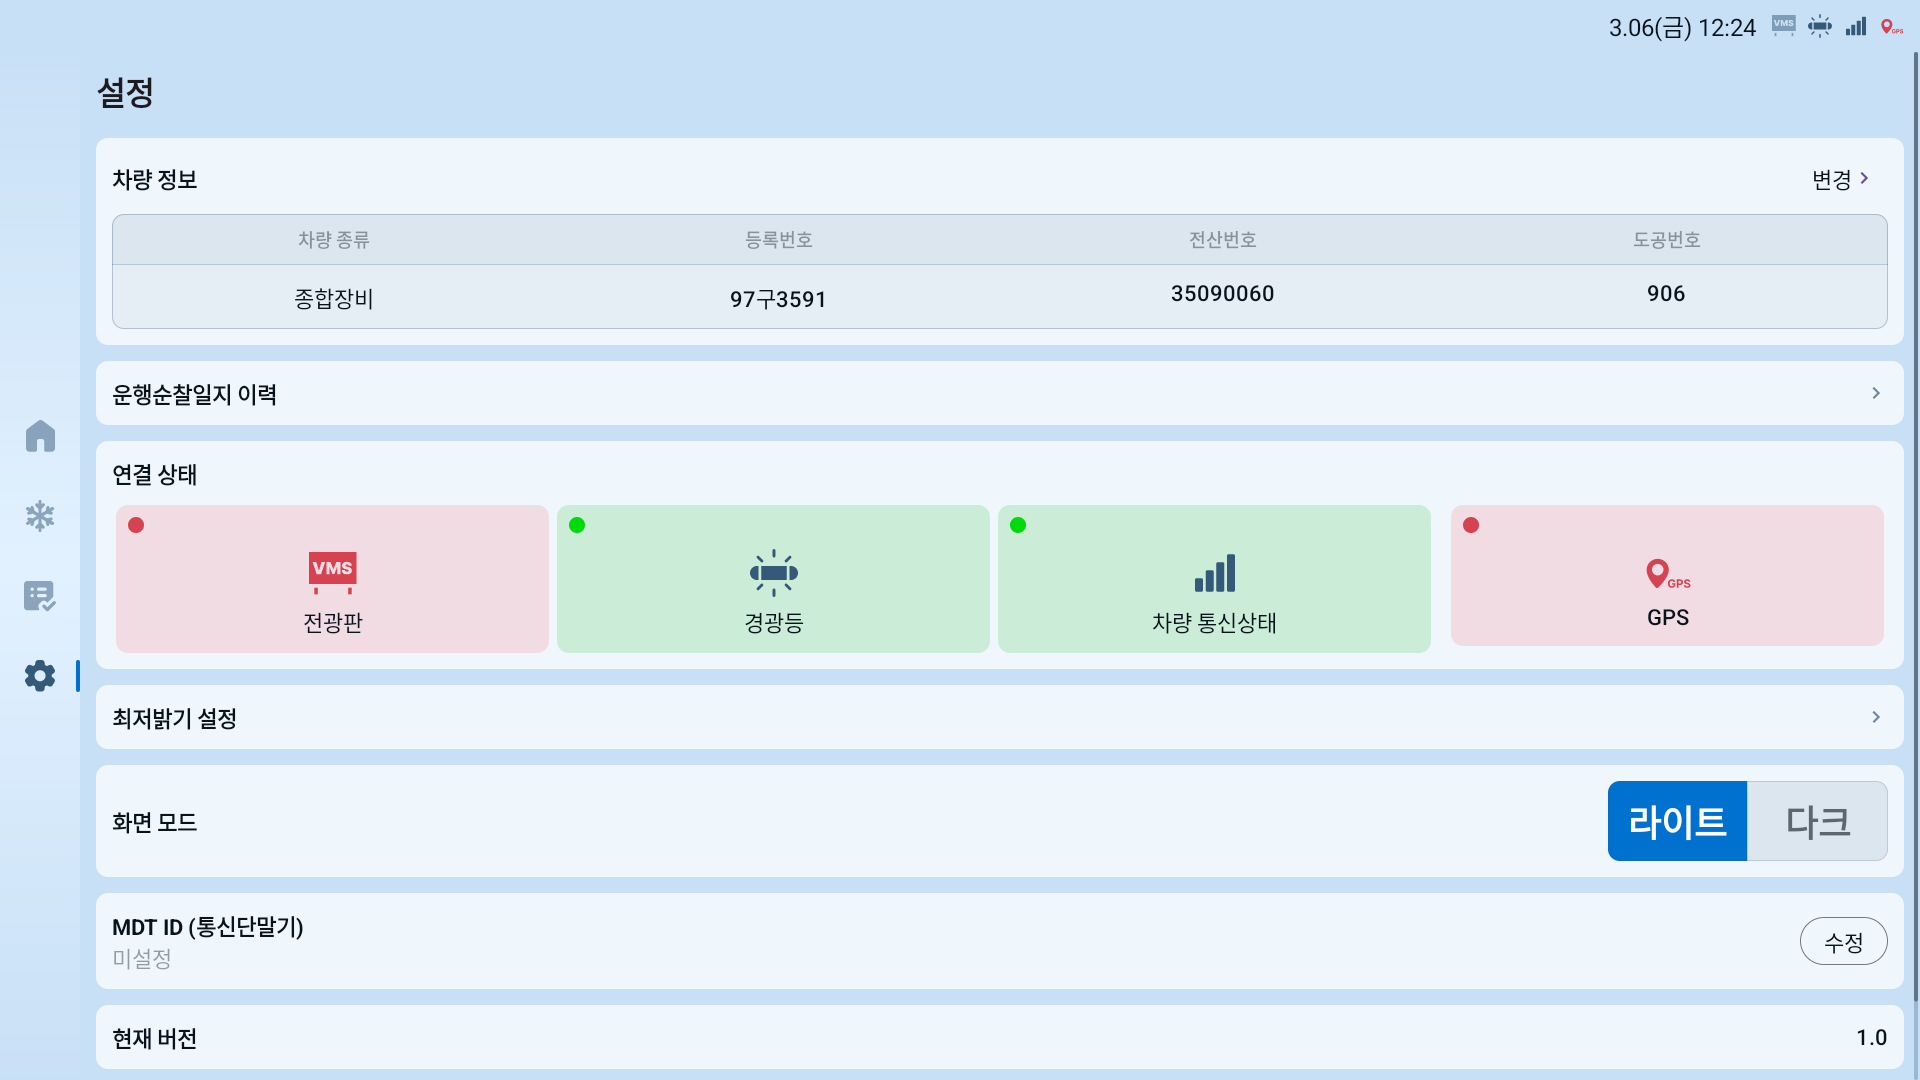Click the signal strength icon in top bar
The width and height of the screenshot is (1920, 1080).
[1856, 27]
